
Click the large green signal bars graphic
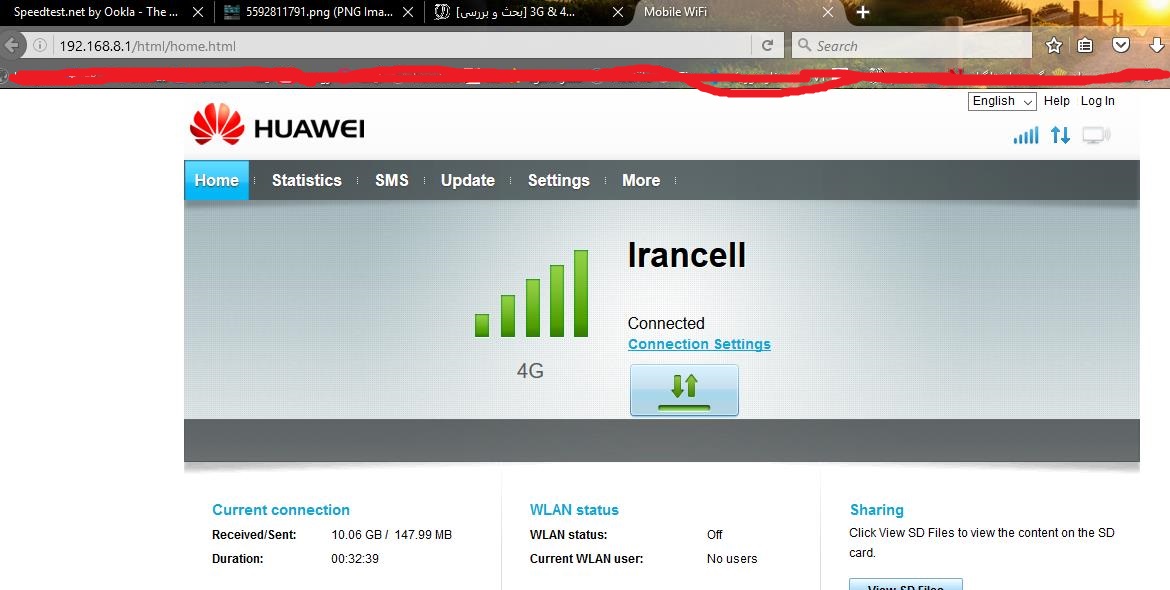[531, 294]
